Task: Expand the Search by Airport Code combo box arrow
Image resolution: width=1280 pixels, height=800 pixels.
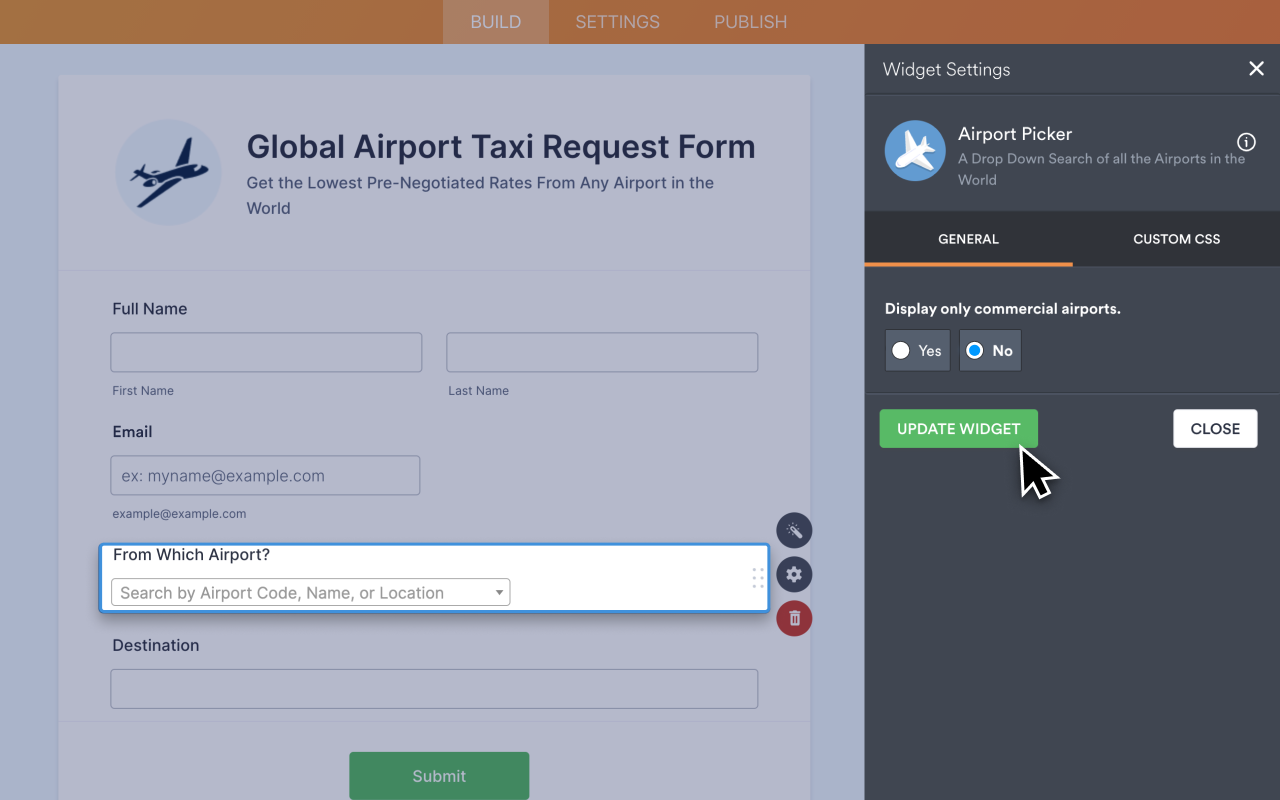Action: pyautogui.click(x=499, y=592)
